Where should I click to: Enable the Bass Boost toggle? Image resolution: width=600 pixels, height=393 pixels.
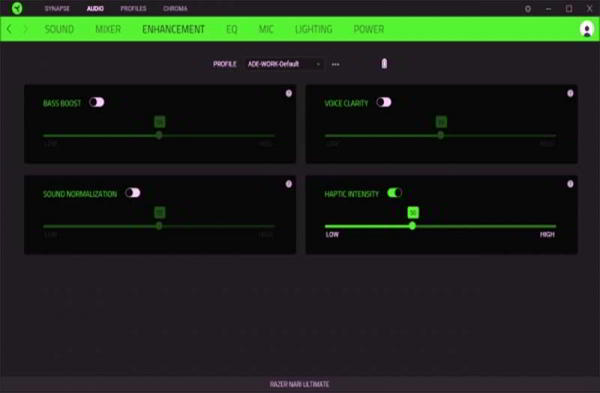point(96,102)
